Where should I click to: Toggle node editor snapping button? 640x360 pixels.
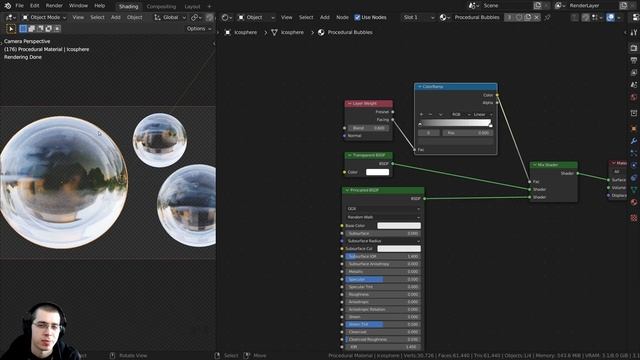pyautogui.click(x=585, y=18)
